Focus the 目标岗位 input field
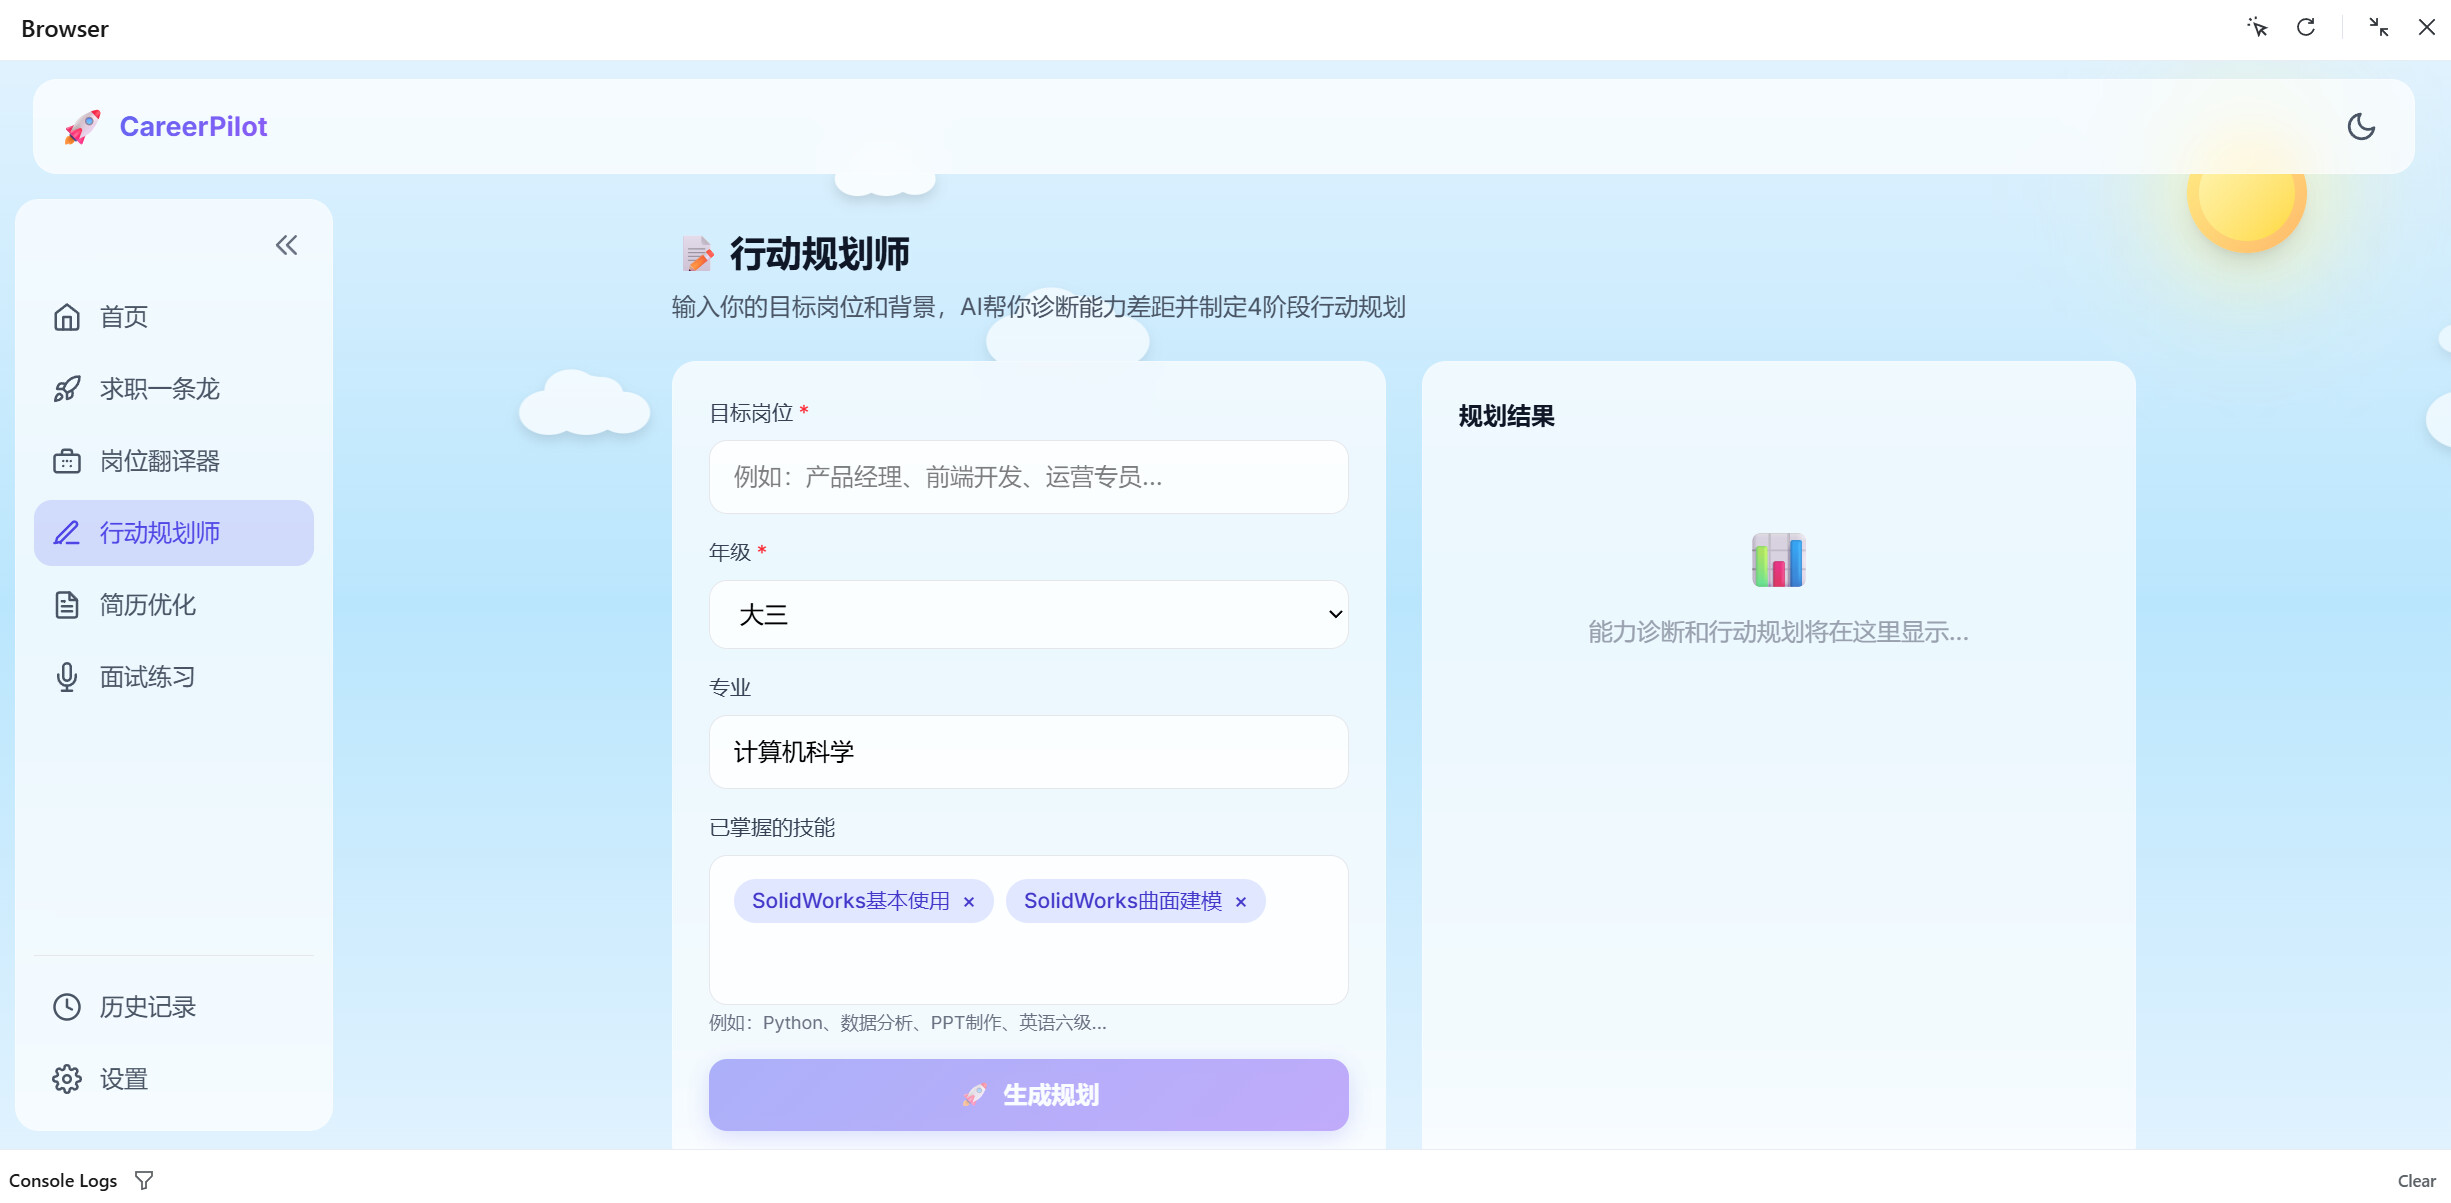This screenshot has height=1203, width=2451. point(1028,477)
